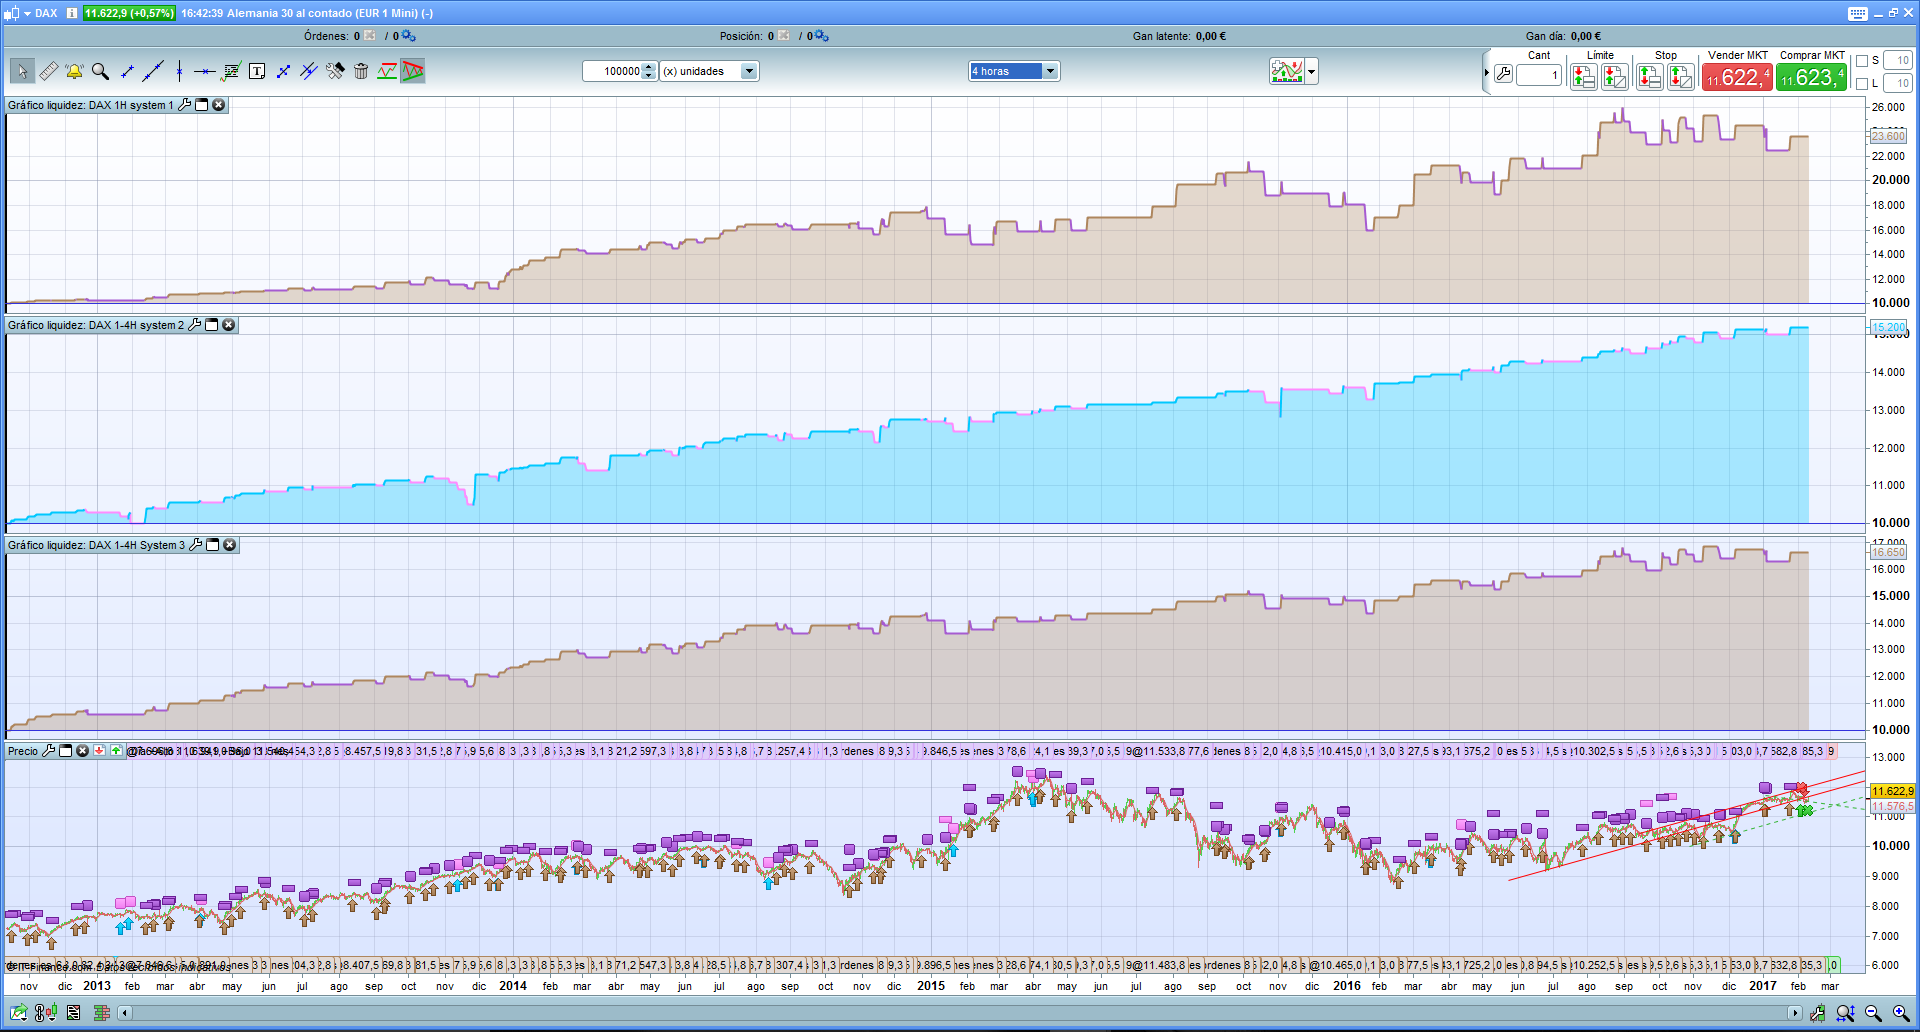Click the alarm bell icon
Image resolution: width=1920 pixels, height=1032 pixels.
tap(74, 71)
